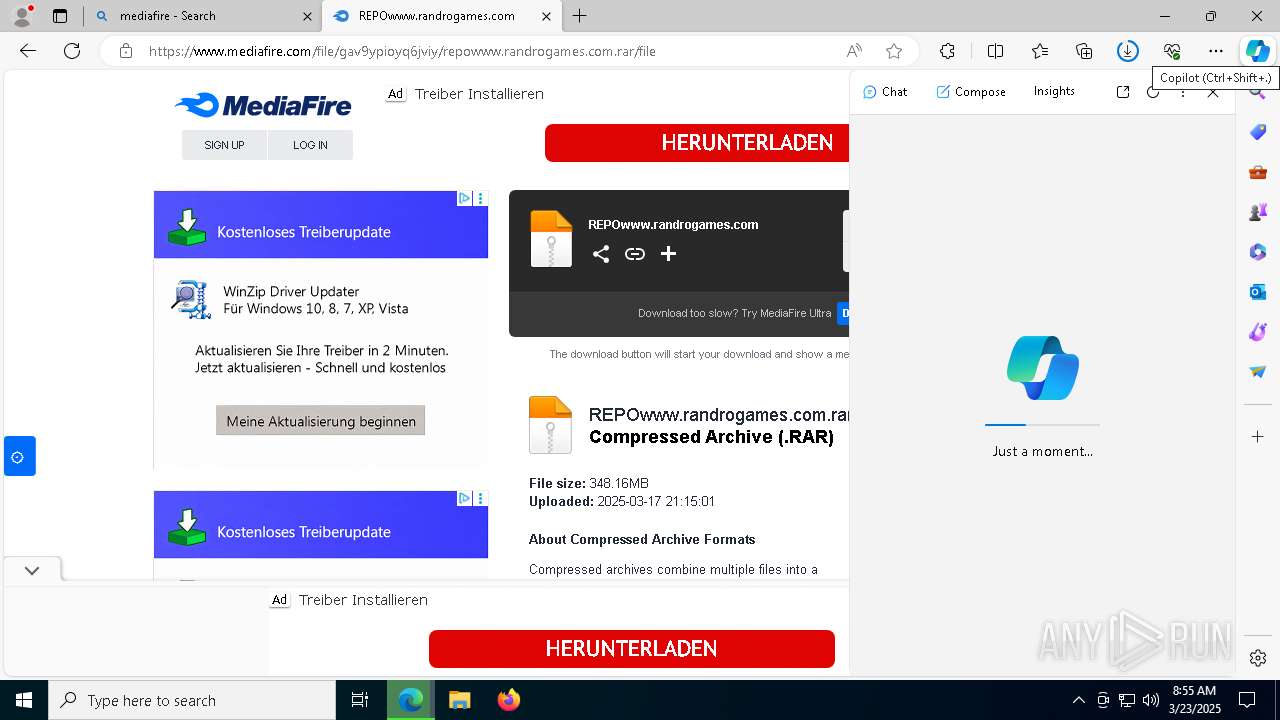This screenshot has height=720, width=1280.
Task: Open Copilot in new window
Action: 1123,92
